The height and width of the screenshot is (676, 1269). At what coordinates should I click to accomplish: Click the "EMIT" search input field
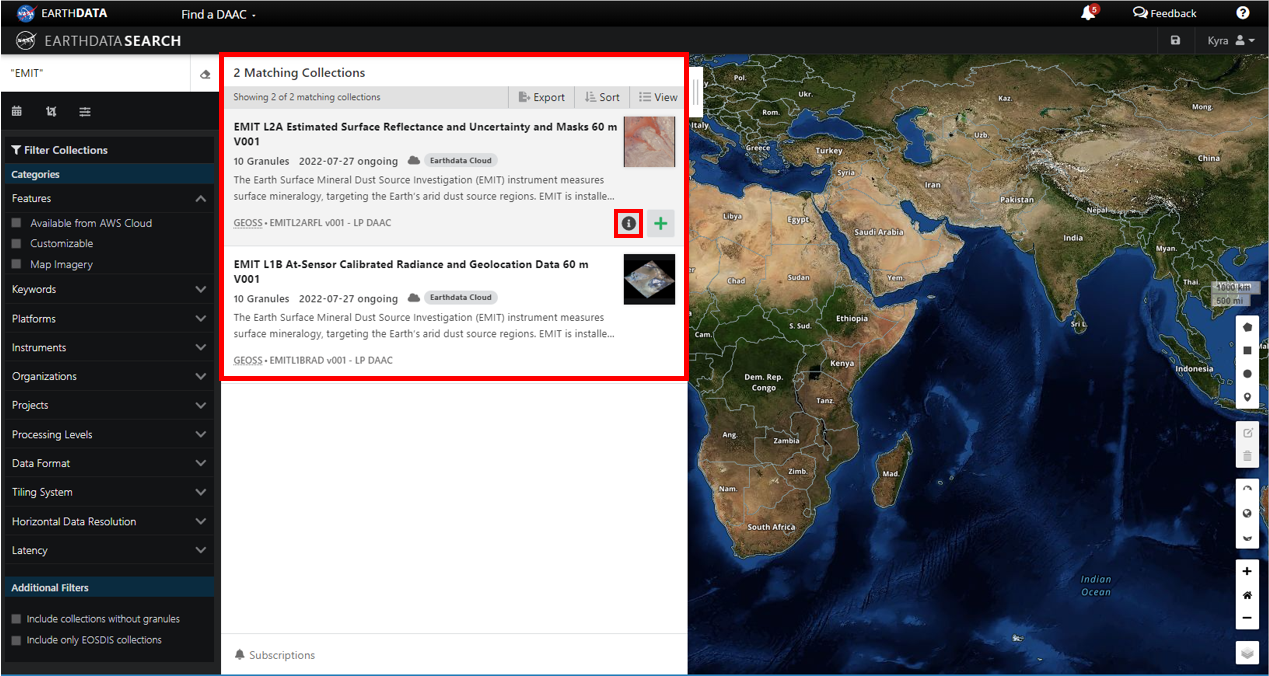click(97, 74)
